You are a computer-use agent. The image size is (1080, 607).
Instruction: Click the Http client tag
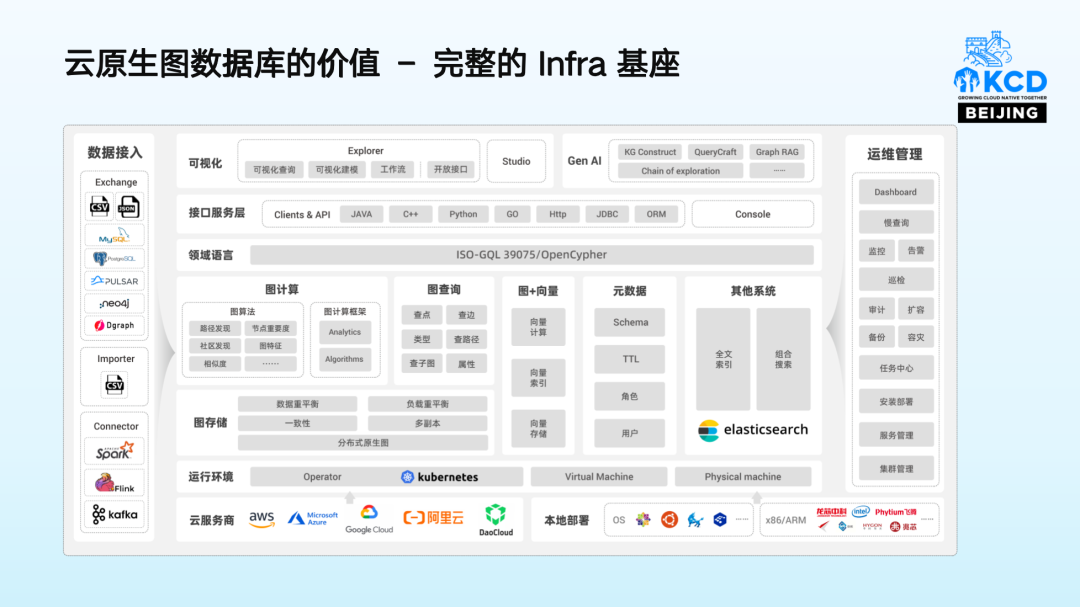pos(558,214)
